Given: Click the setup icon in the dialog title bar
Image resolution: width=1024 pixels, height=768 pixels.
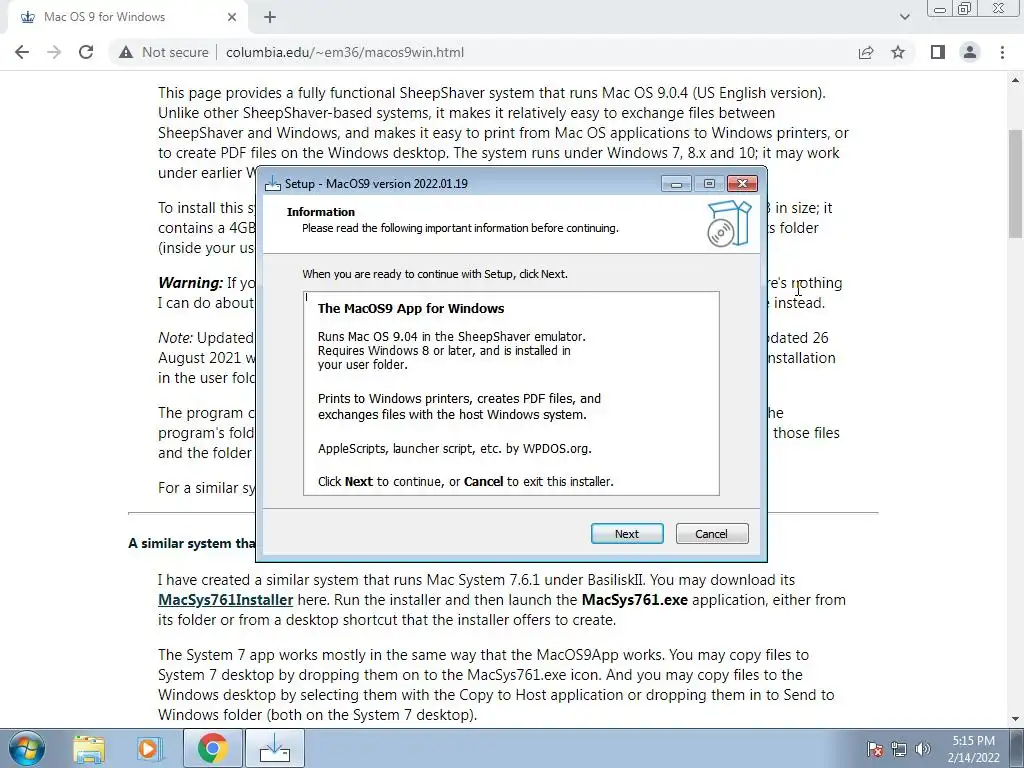Looking at the screenshot, I should [x=273, y=184].
